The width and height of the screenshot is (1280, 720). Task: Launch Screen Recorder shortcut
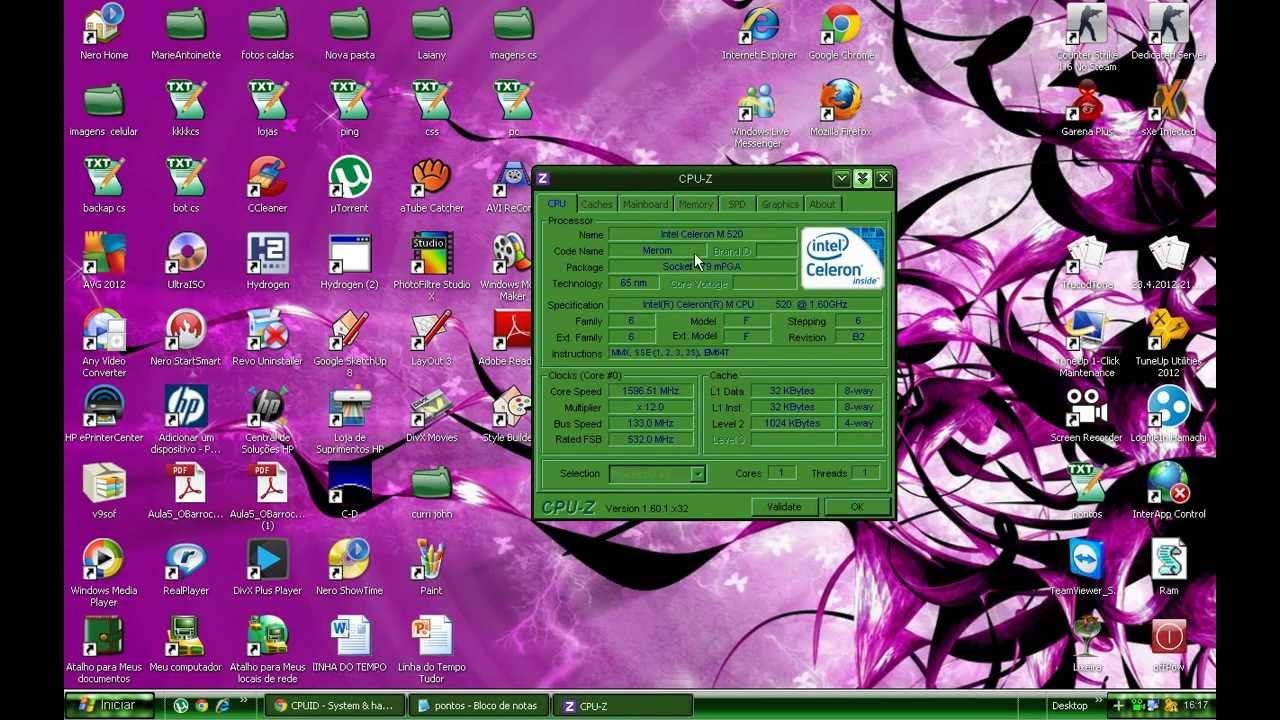pos(1087,415)
